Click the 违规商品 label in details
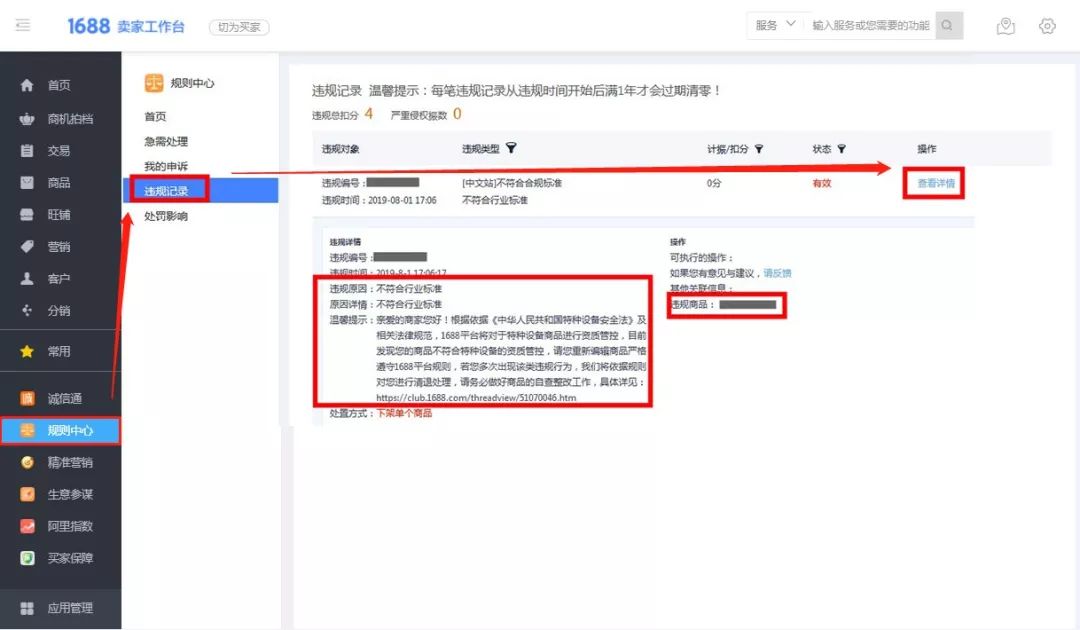Viewport: 1080px width, 630px height. [x=692, y=304]
